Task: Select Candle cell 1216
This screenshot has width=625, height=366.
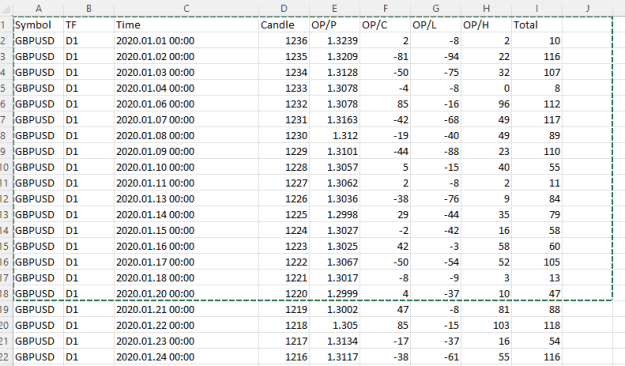Action: (x=284, y=357)
